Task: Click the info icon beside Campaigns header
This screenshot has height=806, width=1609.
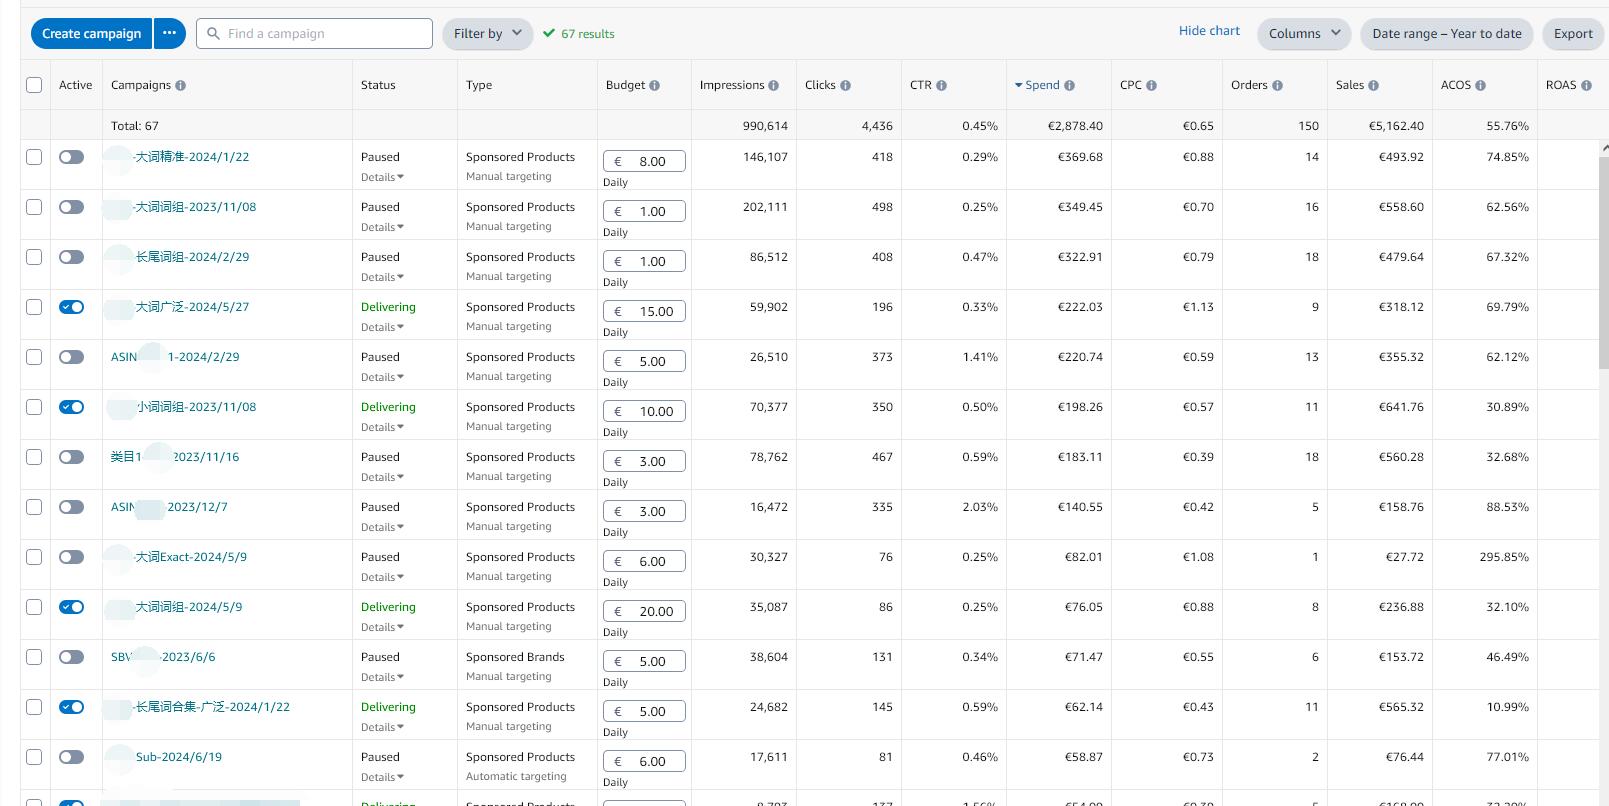Action: click(x=180, y=86)
